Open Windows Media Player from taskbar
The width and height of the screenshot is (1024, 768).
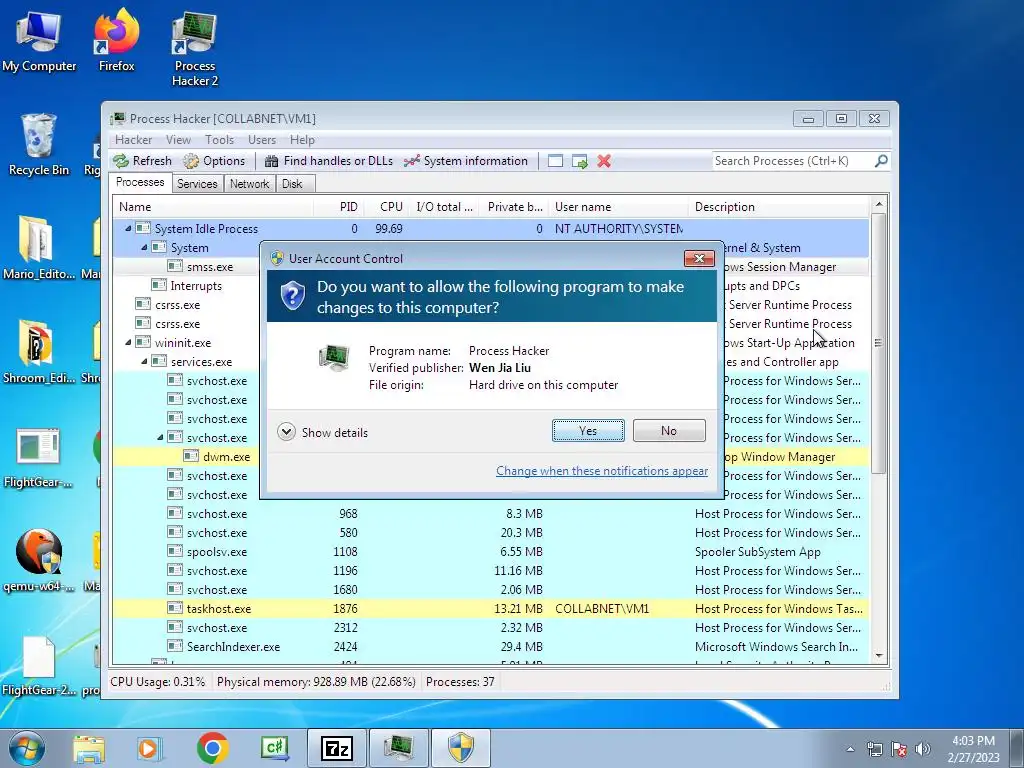[x=150, y=748]
